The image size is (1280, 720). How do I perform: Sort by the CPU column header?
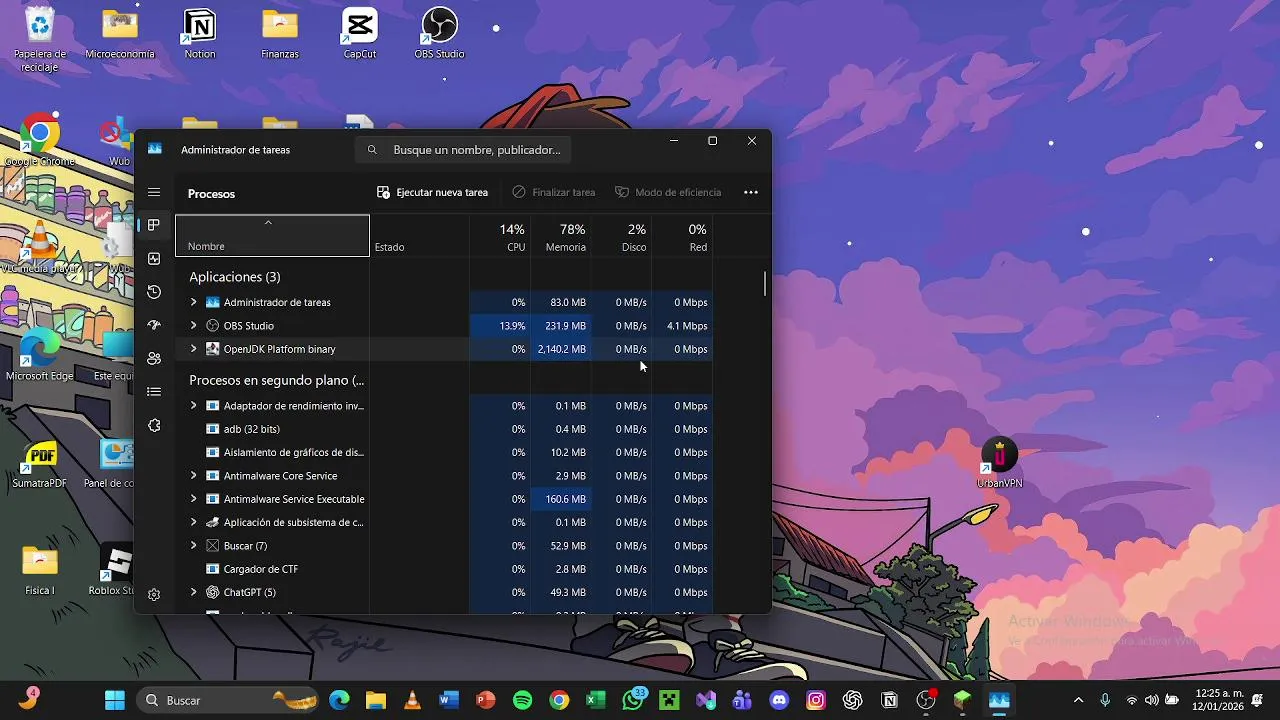pos(500,237)
